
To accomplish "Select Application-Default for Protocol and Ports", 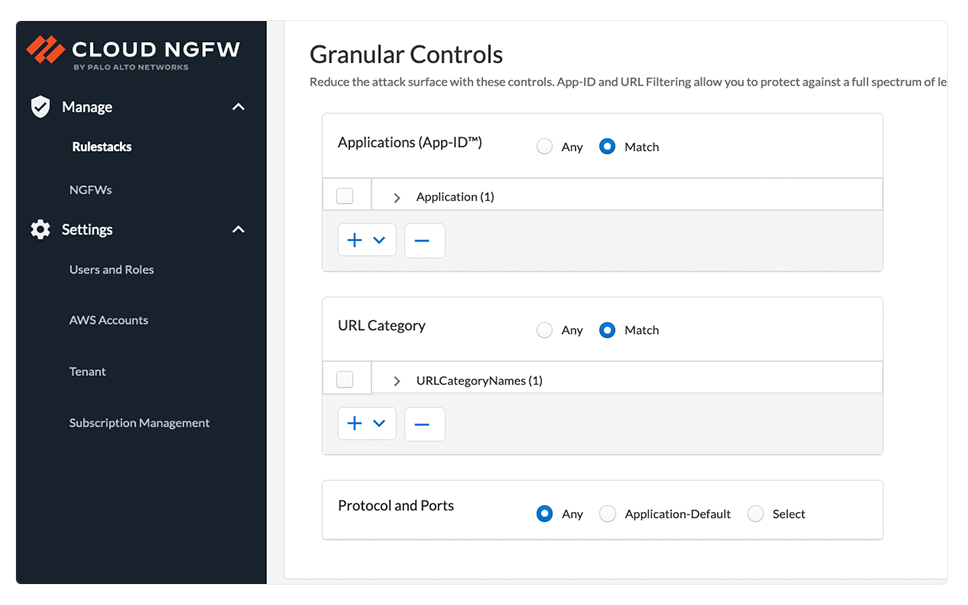I will click(607, 514).
